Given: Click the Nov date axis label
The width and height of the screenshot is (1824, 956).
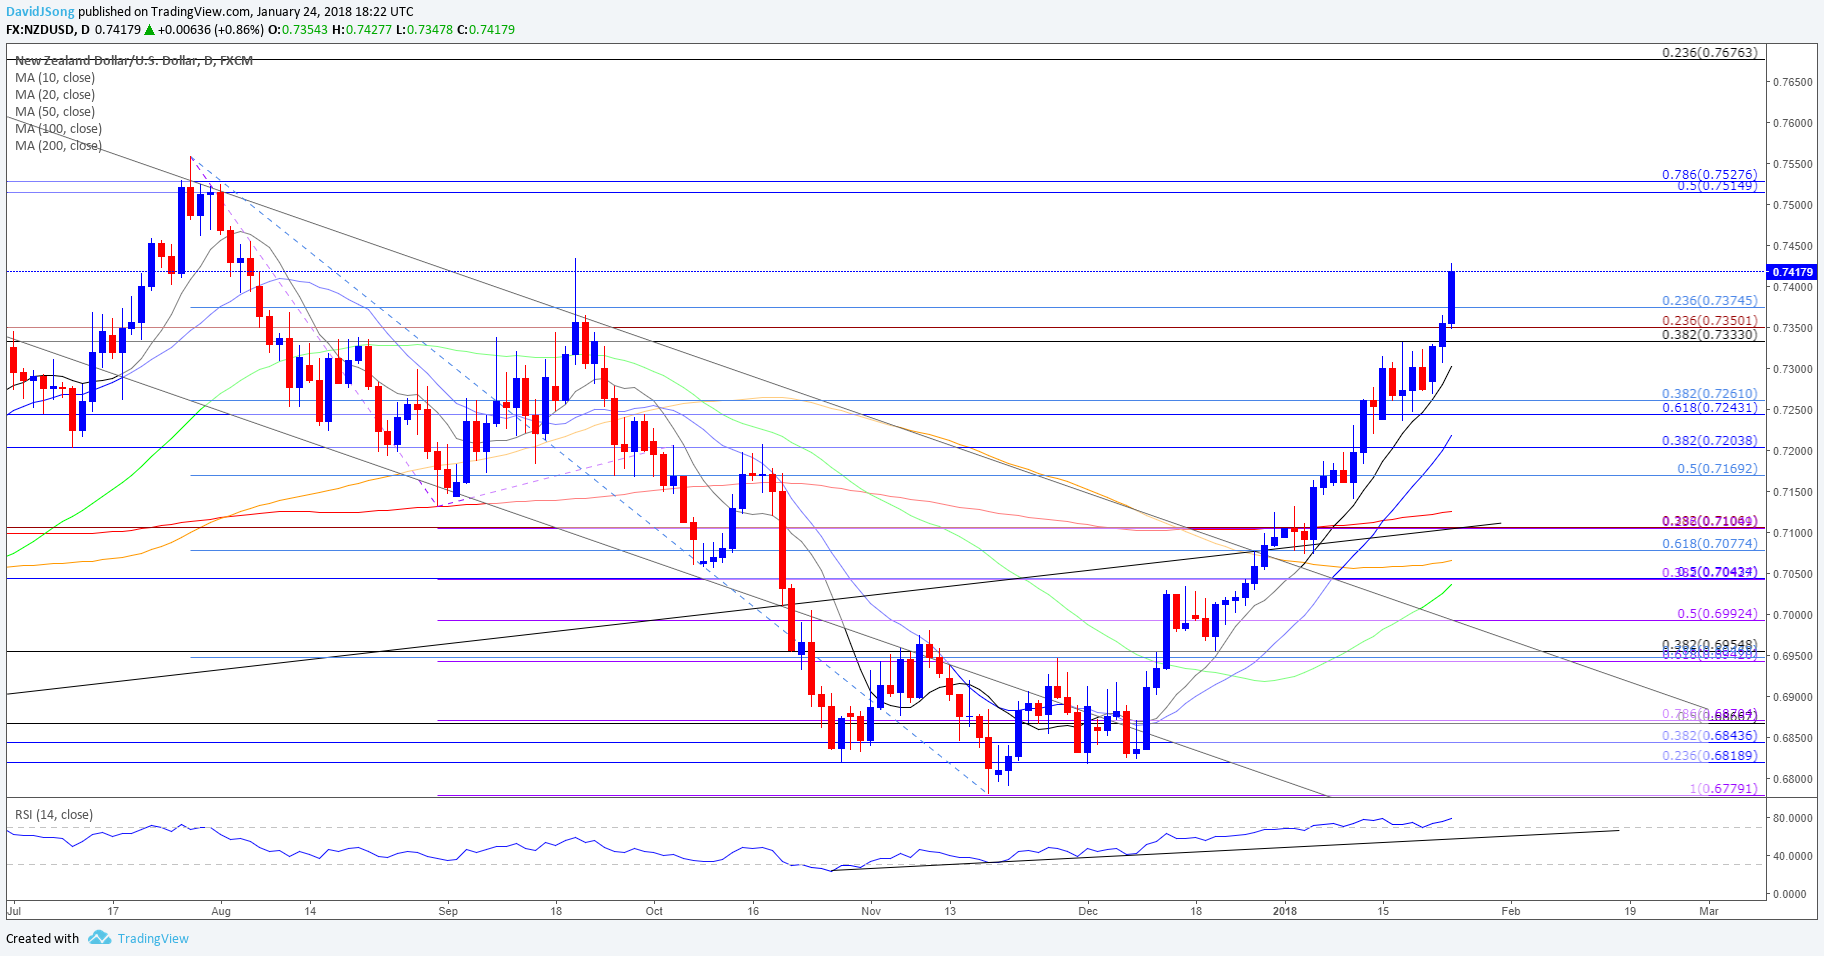Looking at the screenshot, I should [x=871, y=911].
